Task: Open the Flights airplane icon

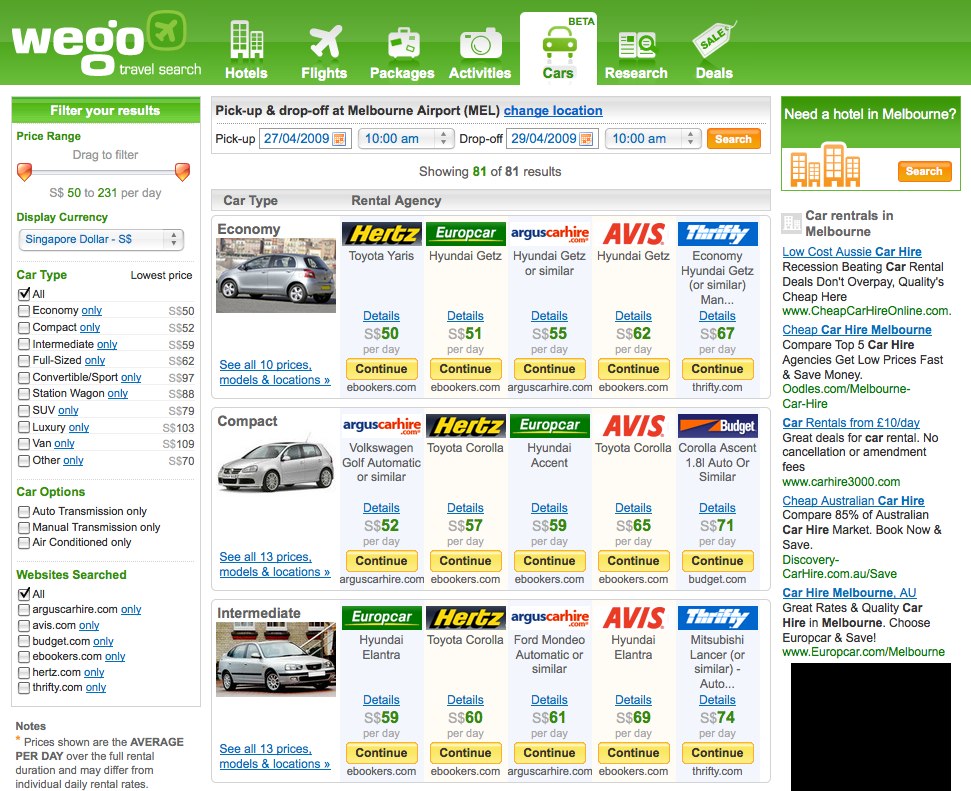Action: (x=324, y=42)
